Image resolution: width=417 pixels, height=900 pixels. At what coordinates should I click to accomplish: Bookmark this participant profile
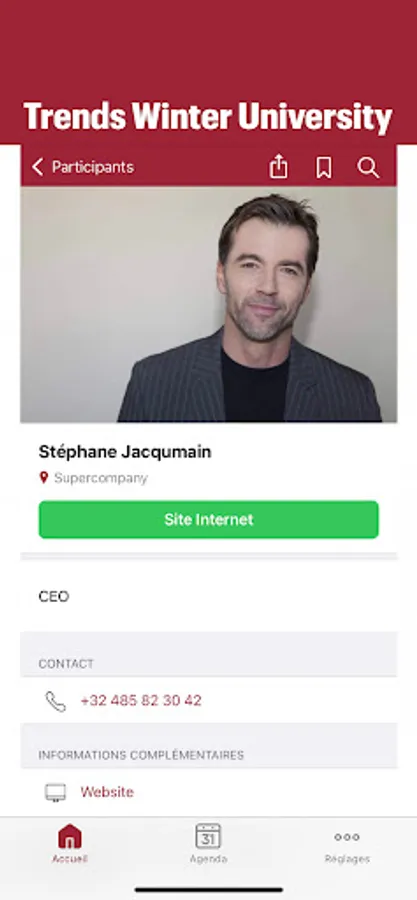coord(324,168)
